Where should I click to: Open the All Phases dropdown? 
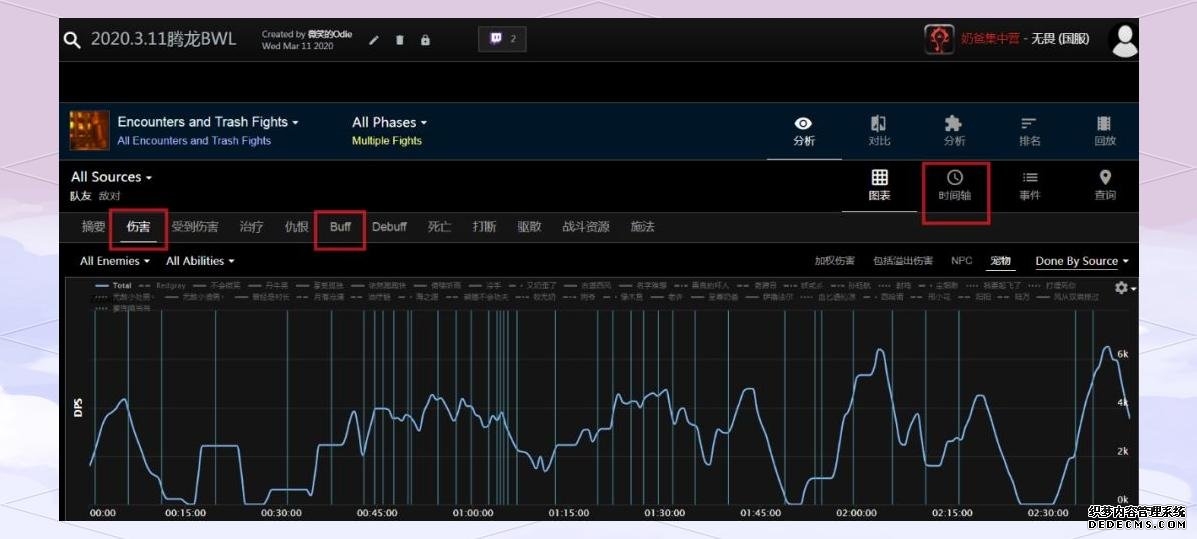pos(389,122)
